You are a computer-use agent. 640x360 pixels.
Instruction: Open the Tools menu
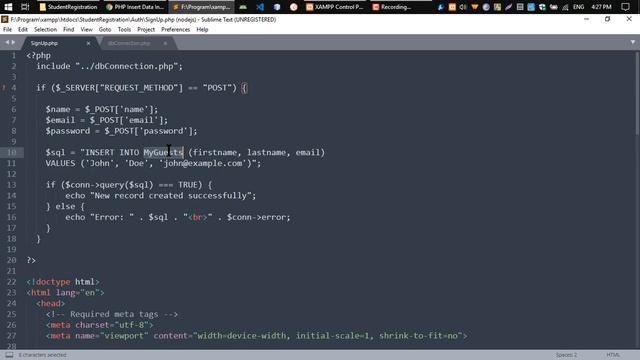tap(124, 29)
